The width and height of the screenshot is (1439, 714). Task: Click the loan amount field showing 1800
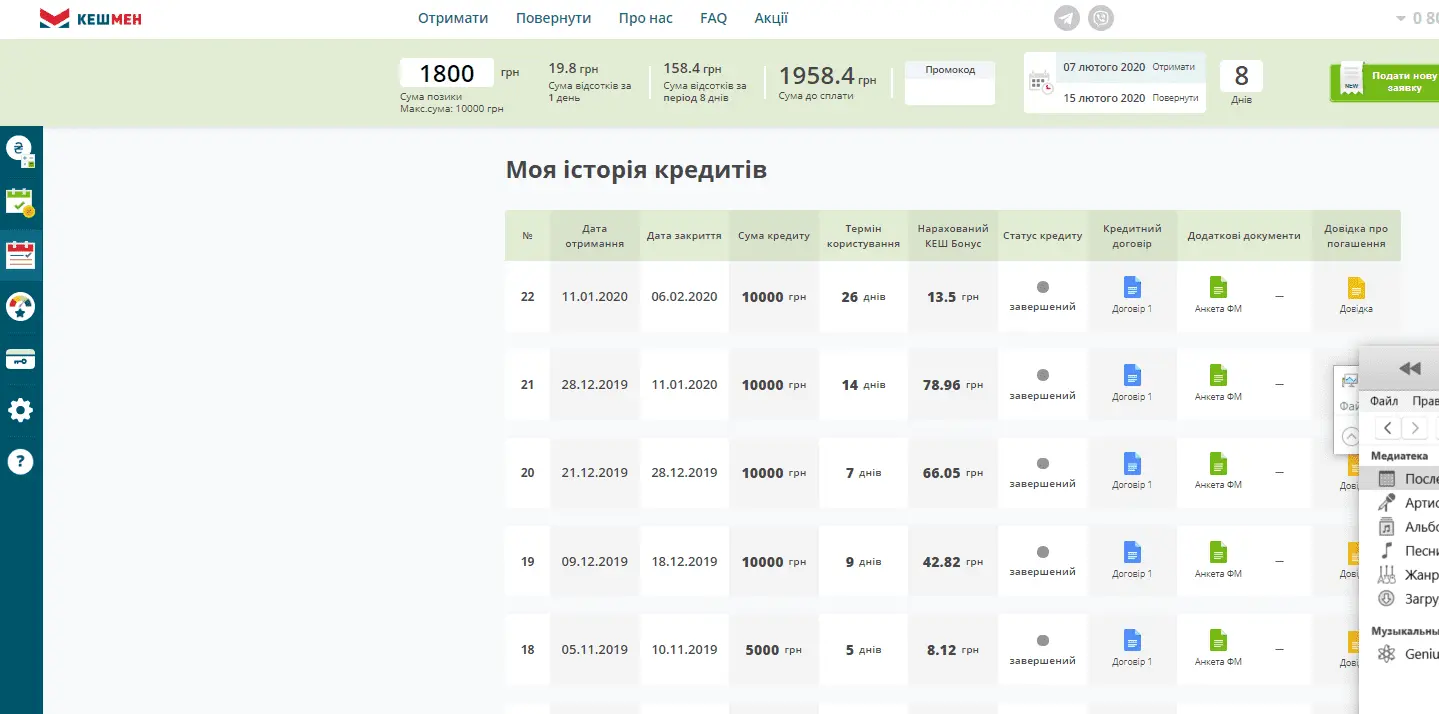pyautogui.click(x=446, y=73)
